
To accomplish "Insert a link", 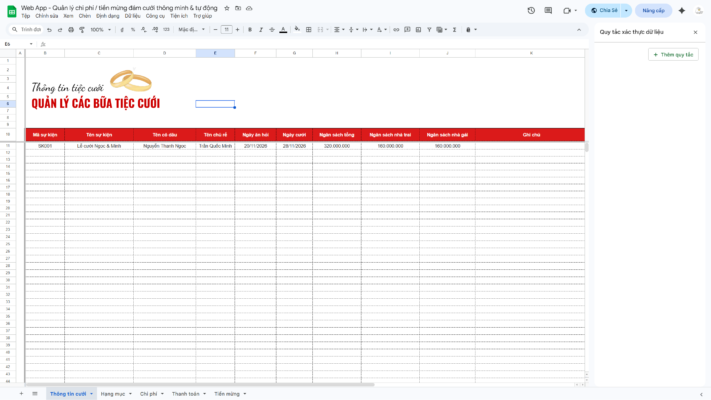I will tap(396, 29).
